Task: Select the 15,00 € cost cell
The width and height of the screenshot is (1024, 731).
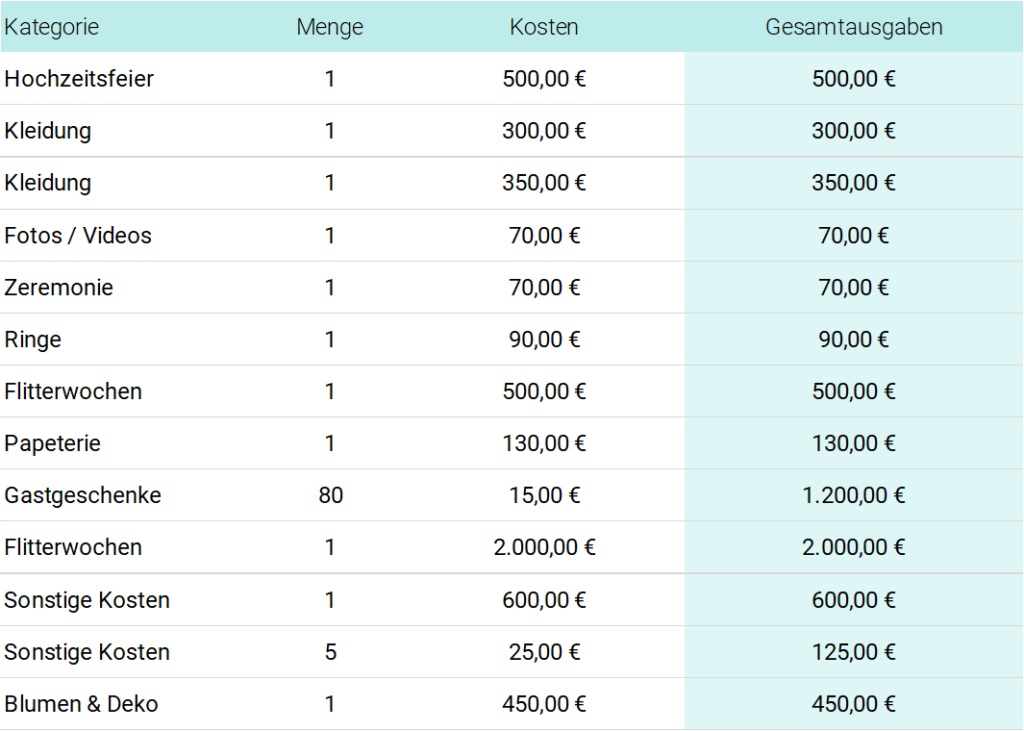Action: pos(544,496)
